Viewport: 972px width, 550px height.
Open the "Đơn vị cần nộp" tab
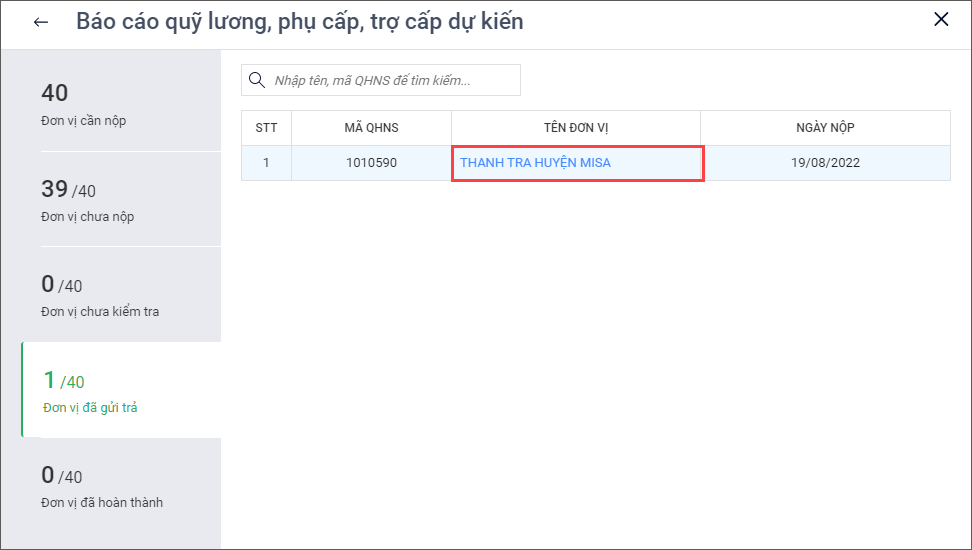point(110,104)
